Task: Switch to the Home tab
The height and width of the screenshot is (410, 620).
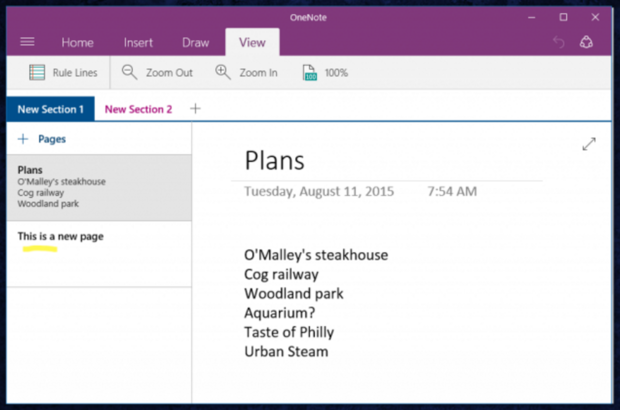Action: [78, 42]
